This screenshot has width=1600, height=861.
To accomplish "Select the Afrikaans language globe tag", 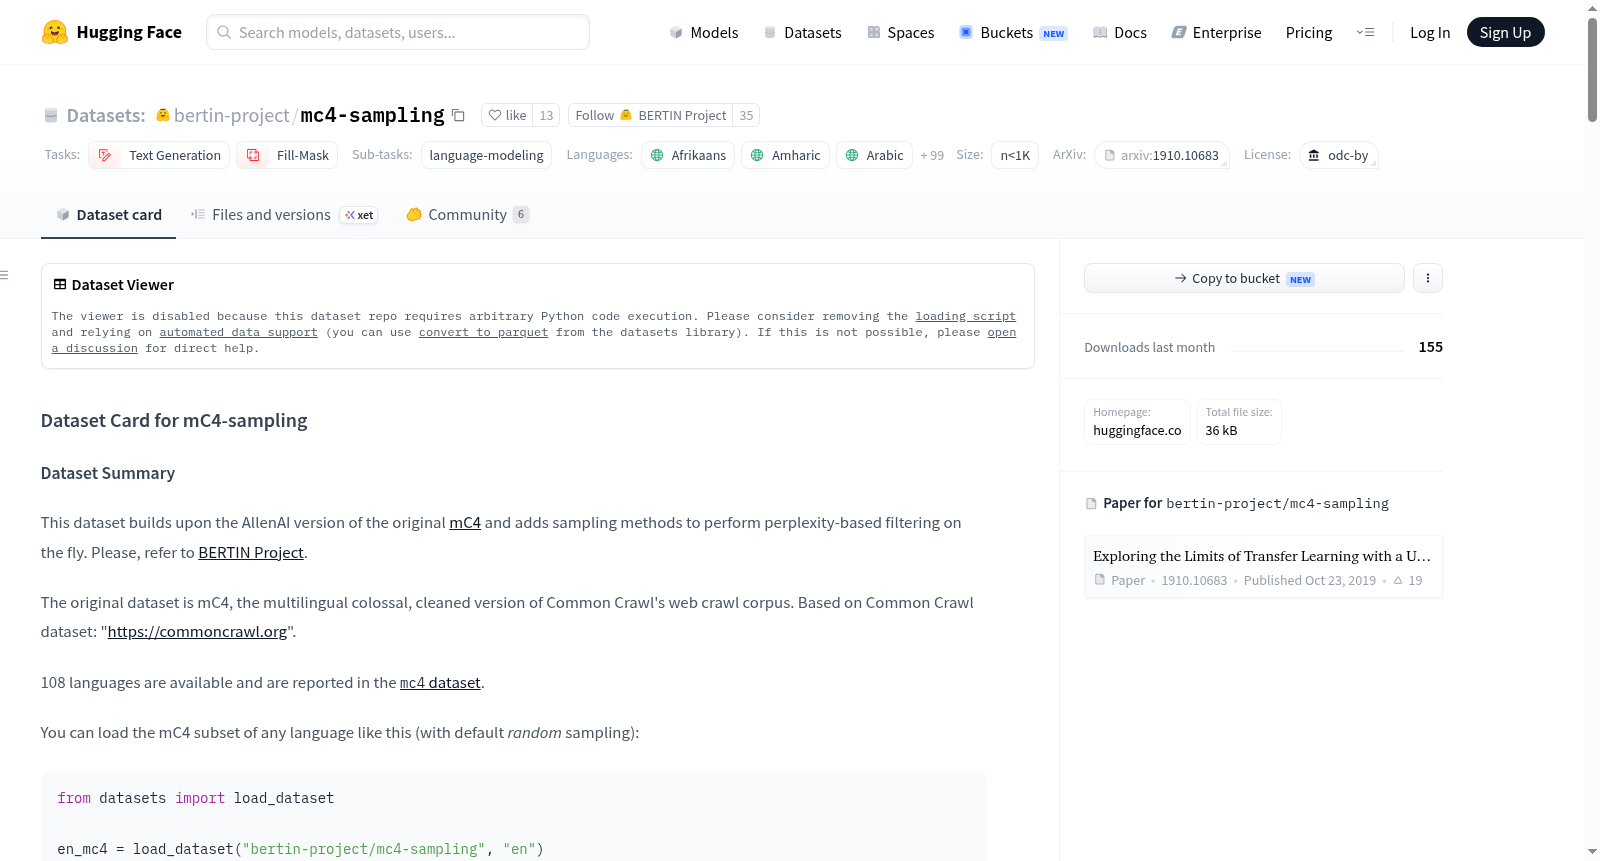I will 688,155.
